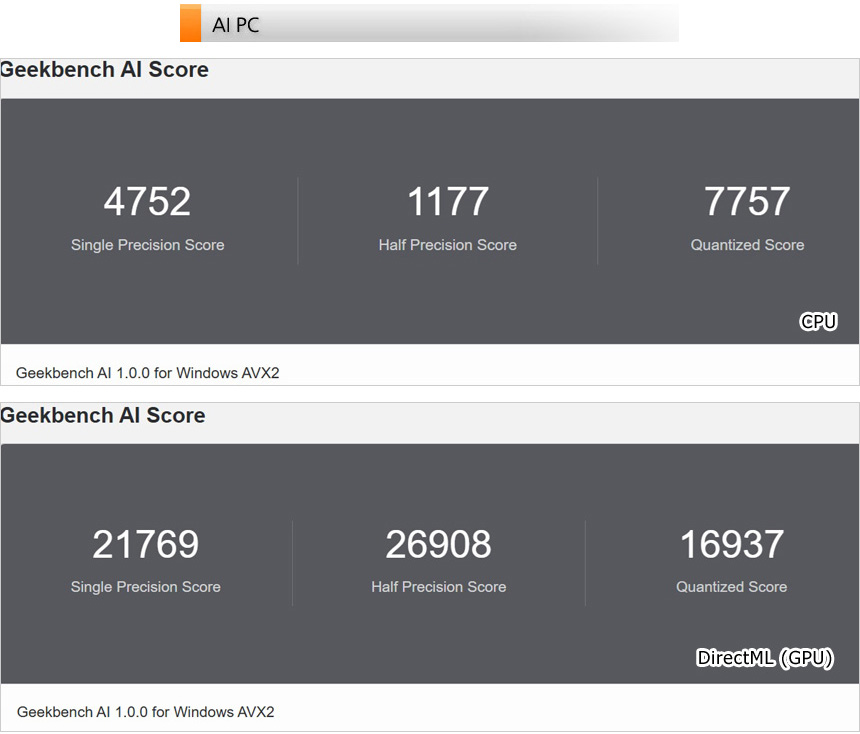Click the 21769 single precision score
The width and height of the screenshot is (860, 734).
pyautogui.click(x=145, y=545)
